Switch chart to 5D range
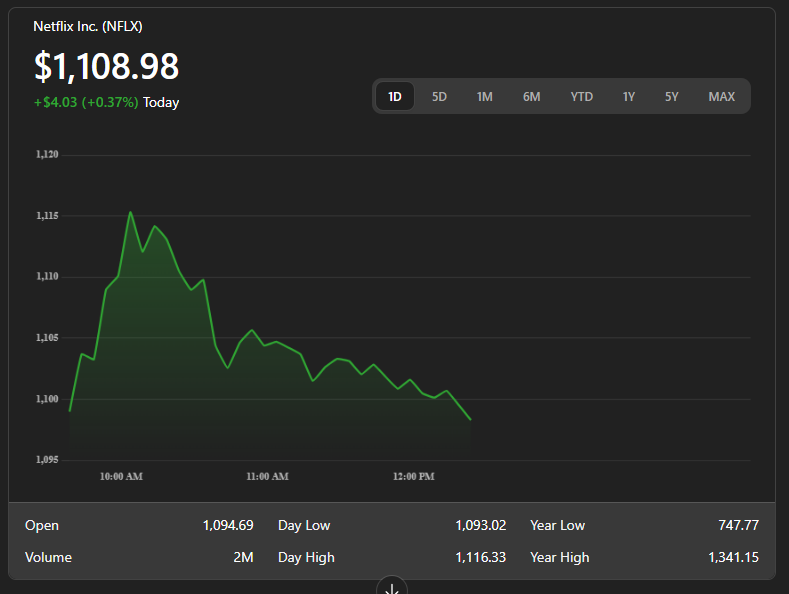 439,96
